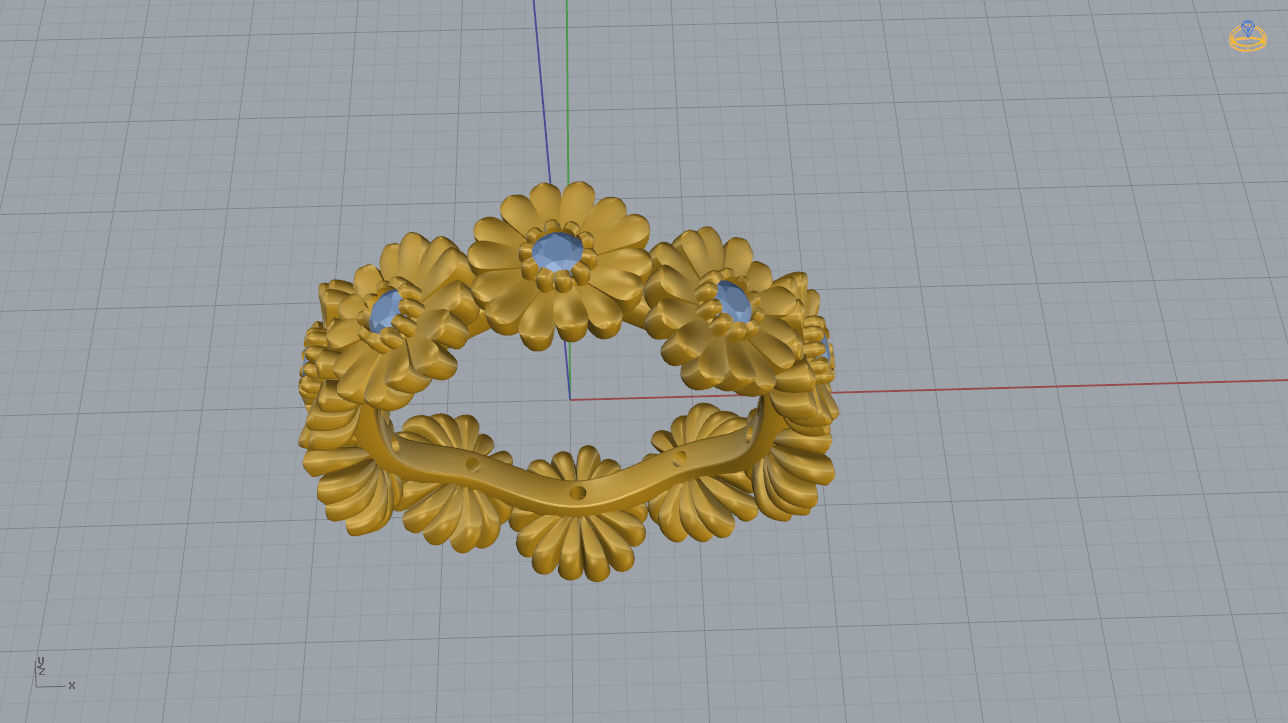The image size is (1288, 723).
Task: Select the blue gemstone in the top center flower
Action: [556, 251]
